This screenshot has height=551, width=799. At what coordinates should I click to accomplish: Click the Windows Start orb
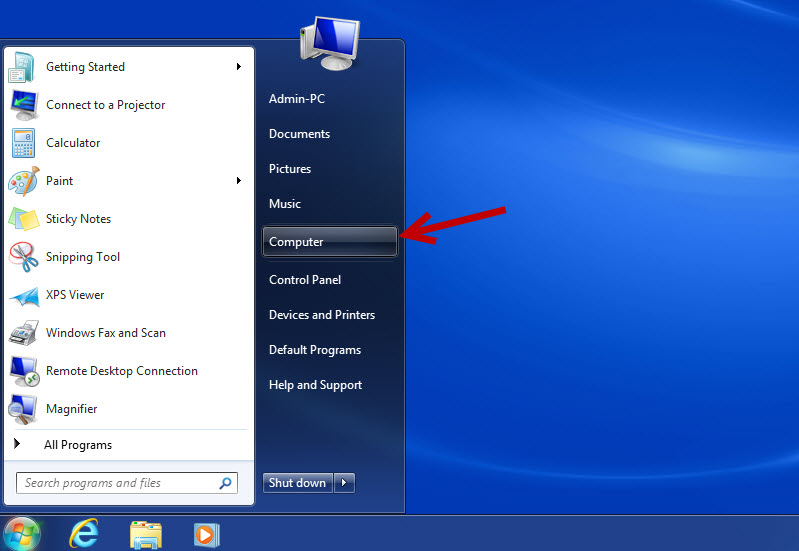[x=22, y=534]
